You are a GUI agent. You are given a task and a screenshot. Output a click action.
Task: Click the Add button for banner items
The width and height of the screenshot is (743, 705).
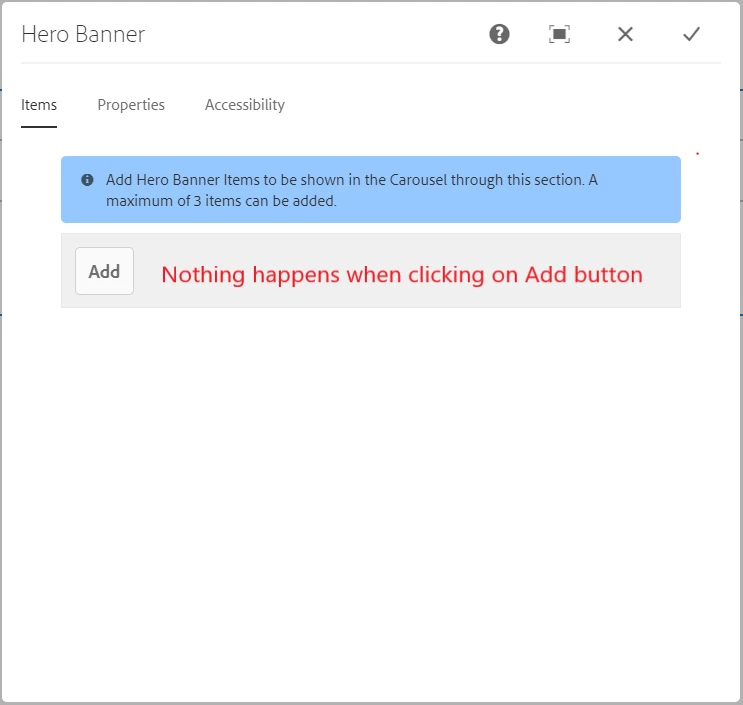(x=104, y=271)
